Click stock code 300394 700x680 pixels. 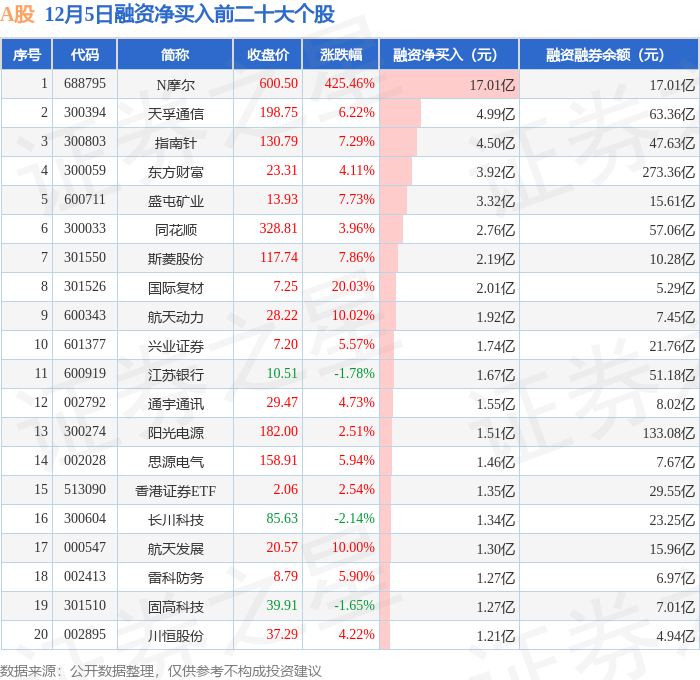click(85, 113)
